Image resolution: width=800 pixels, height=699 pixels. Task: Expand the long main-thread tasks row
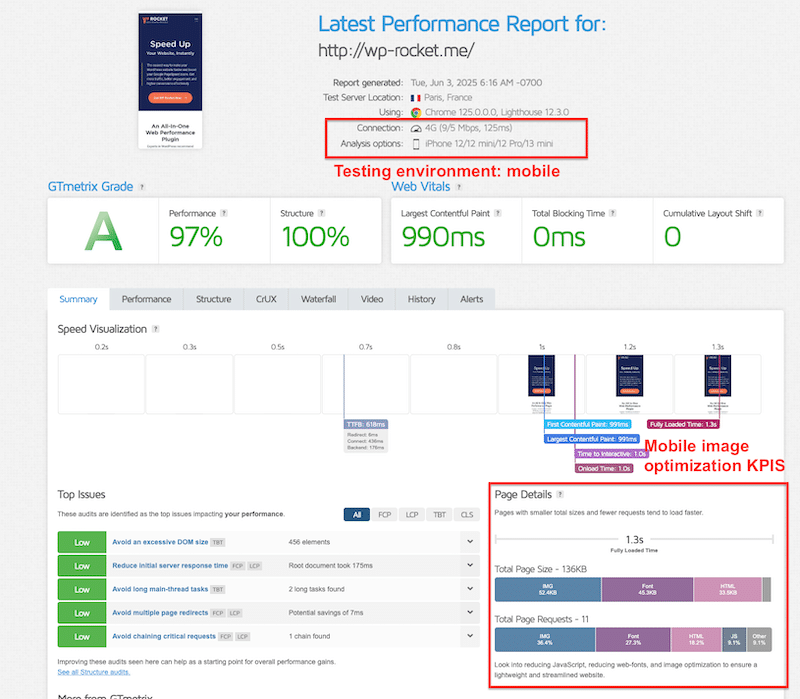coord(470,589)
